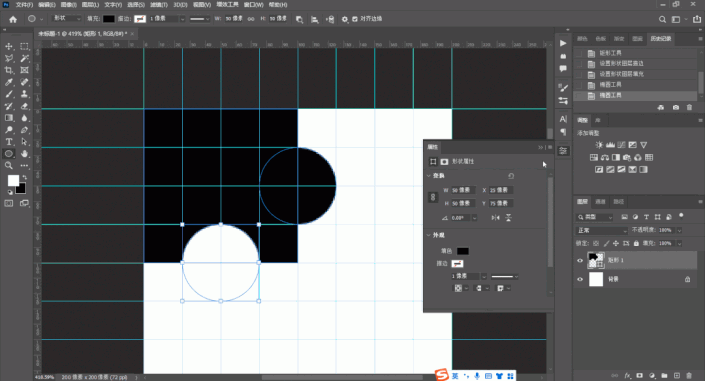
Task: Hide the 矩形 1 layer
Action: 580,260
